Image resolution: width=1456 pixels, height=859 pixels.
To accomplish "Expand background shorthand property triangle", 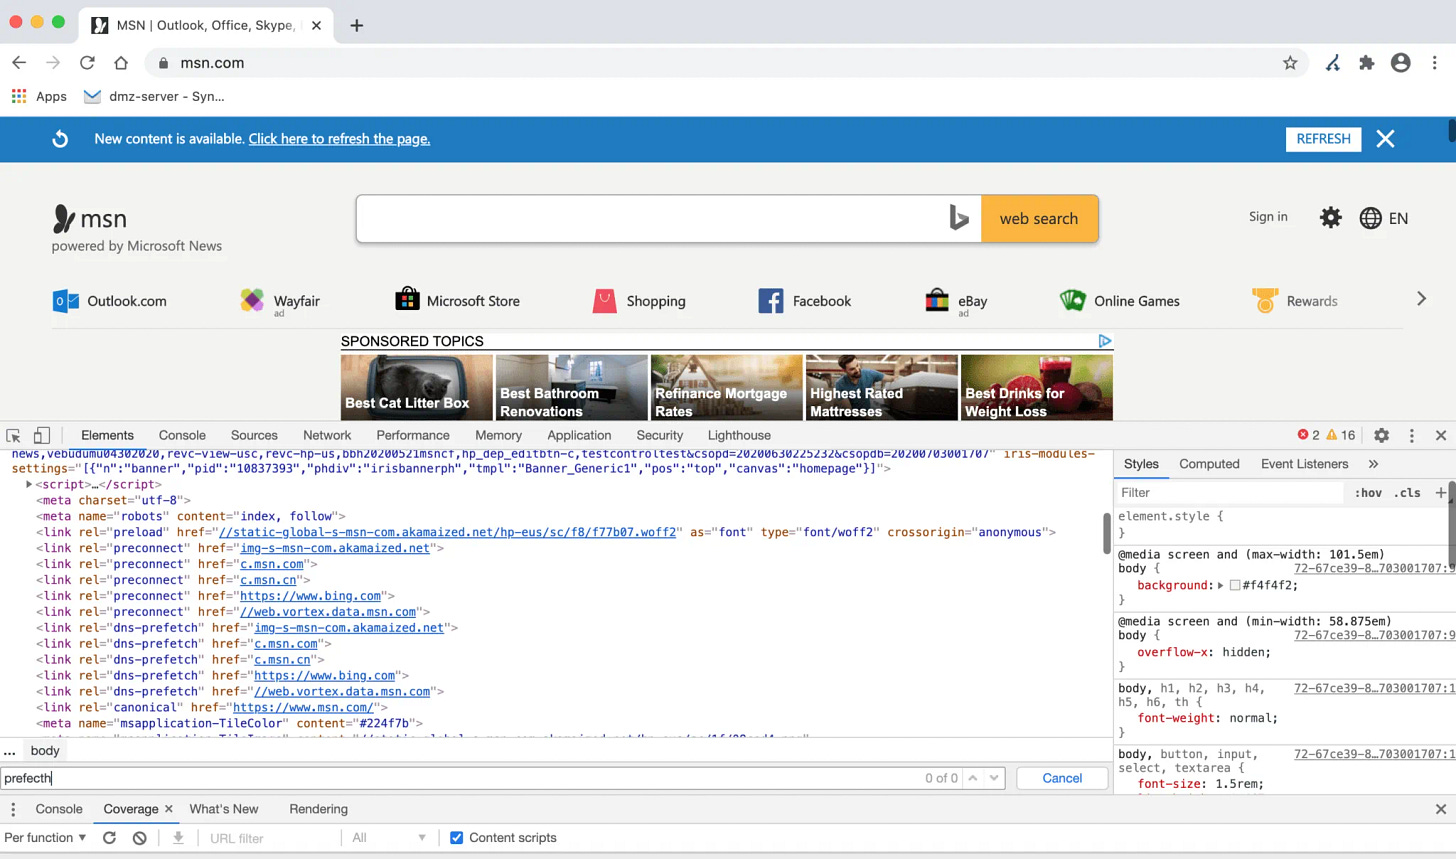I will click(x=1220, y=586).
